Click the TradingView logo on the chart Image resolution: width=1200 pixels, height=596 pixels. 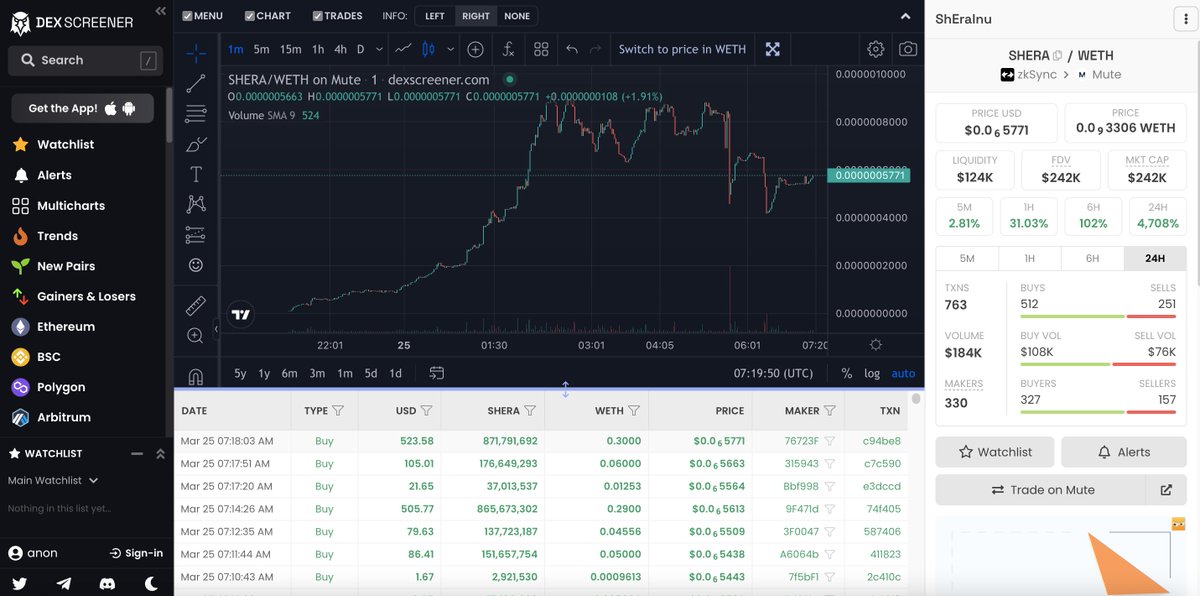pyautogui.click(x=240, y=314)
